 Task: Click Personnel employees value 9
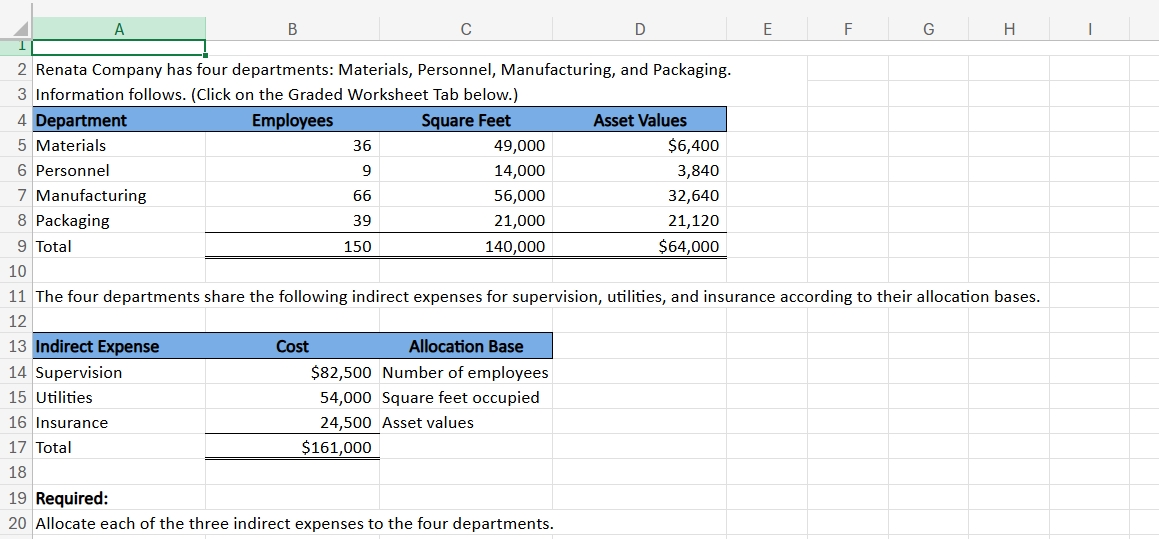[x=292, y=171]
